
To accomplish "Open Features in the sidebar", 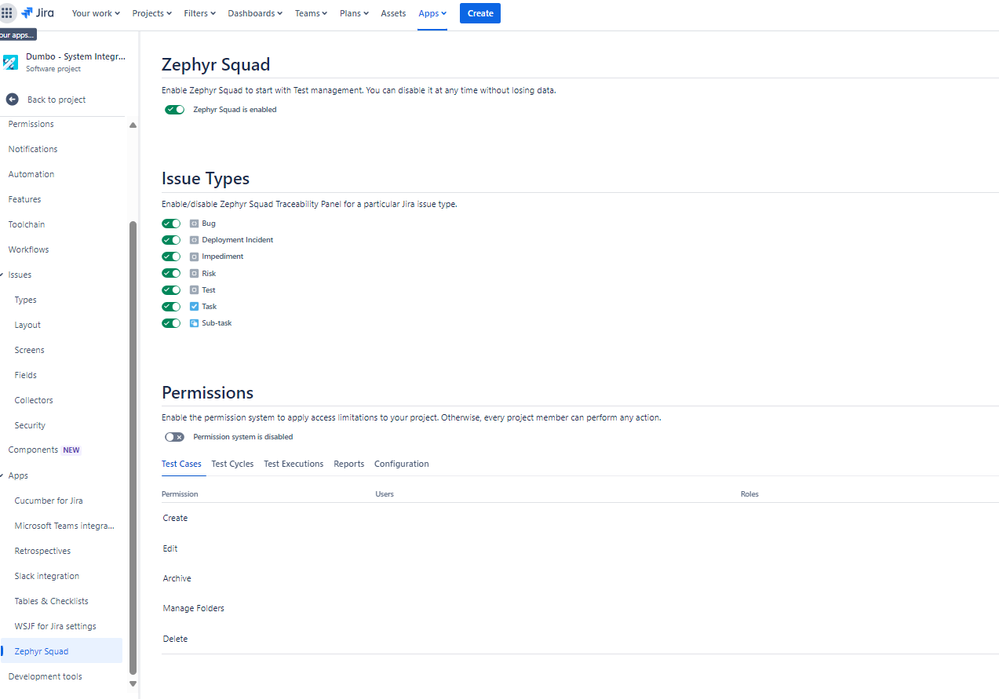I will [x=24, y=199].
